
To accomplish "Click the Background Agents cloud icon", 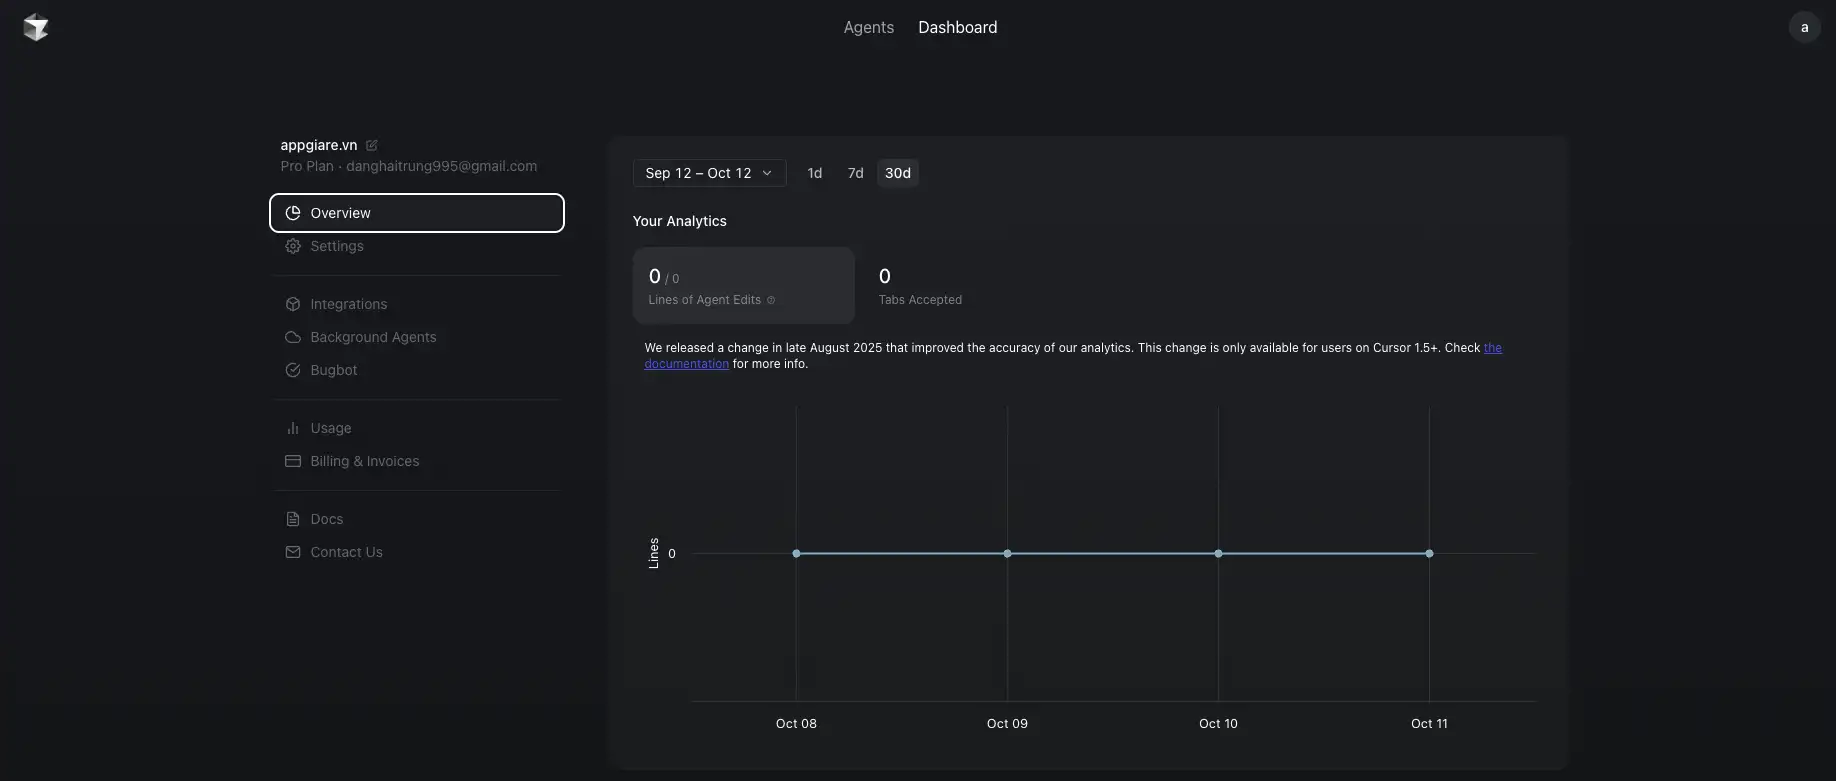I will [293, 337].
